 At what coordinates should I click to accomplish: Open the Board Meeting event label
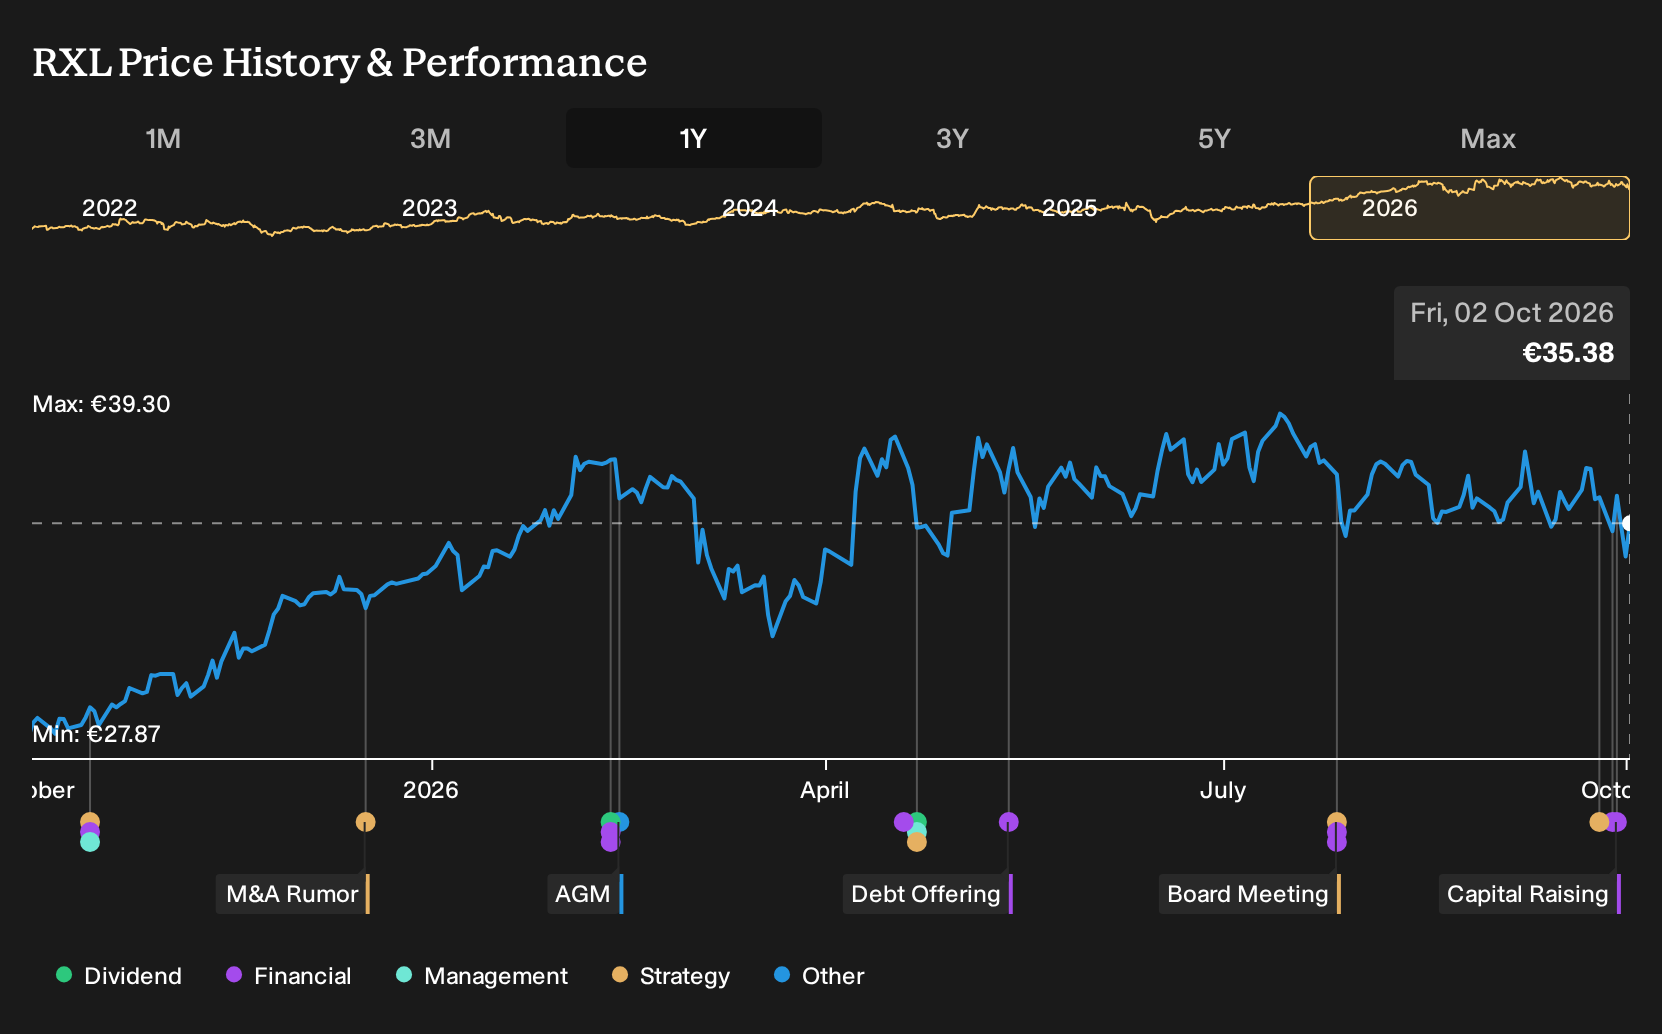1250,894
